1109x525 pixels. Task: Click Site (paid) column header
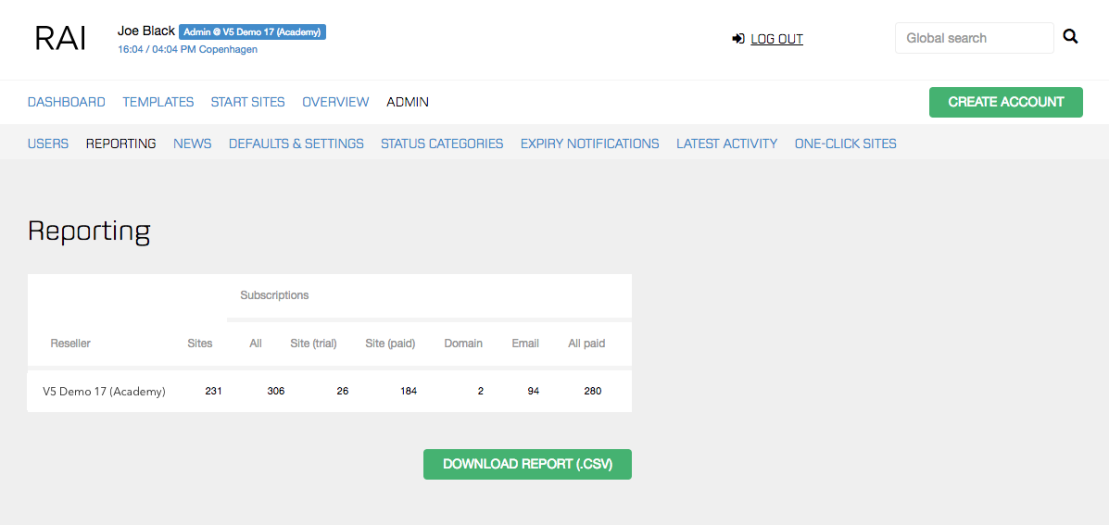390,343
